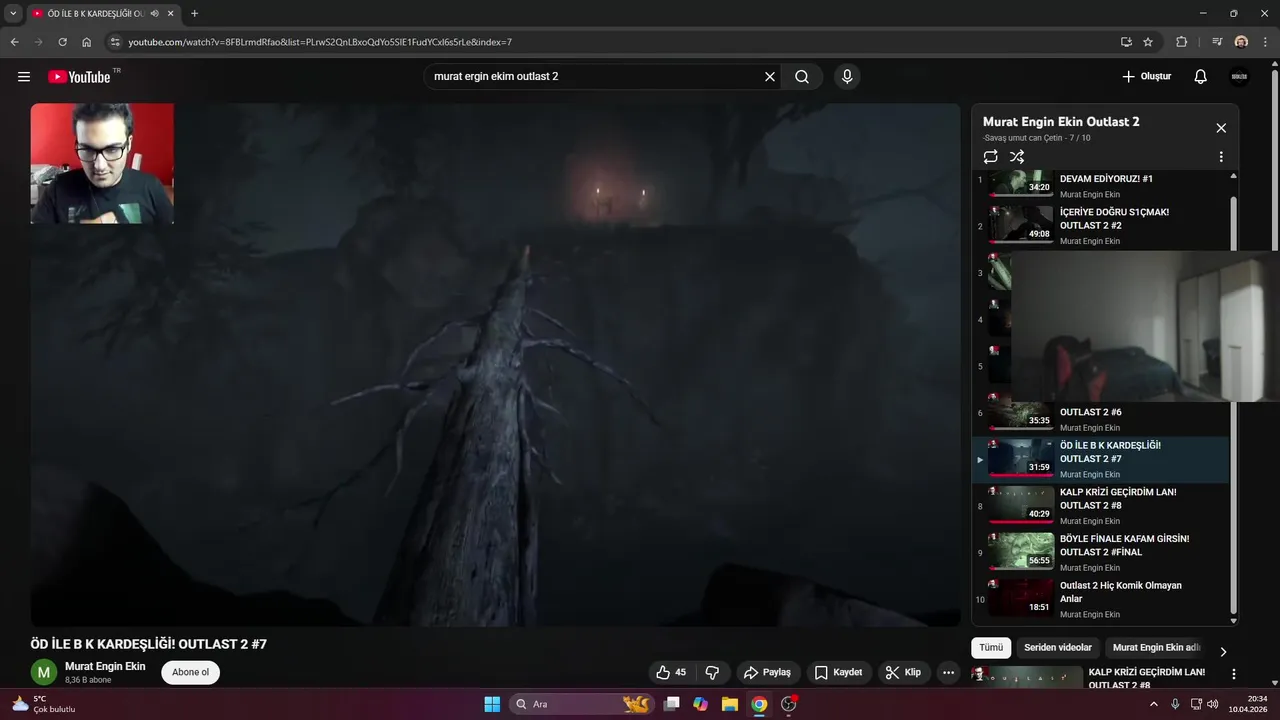Open the playlist three-dot options menu
1280x720 pixels.
tap(1221, 157)
